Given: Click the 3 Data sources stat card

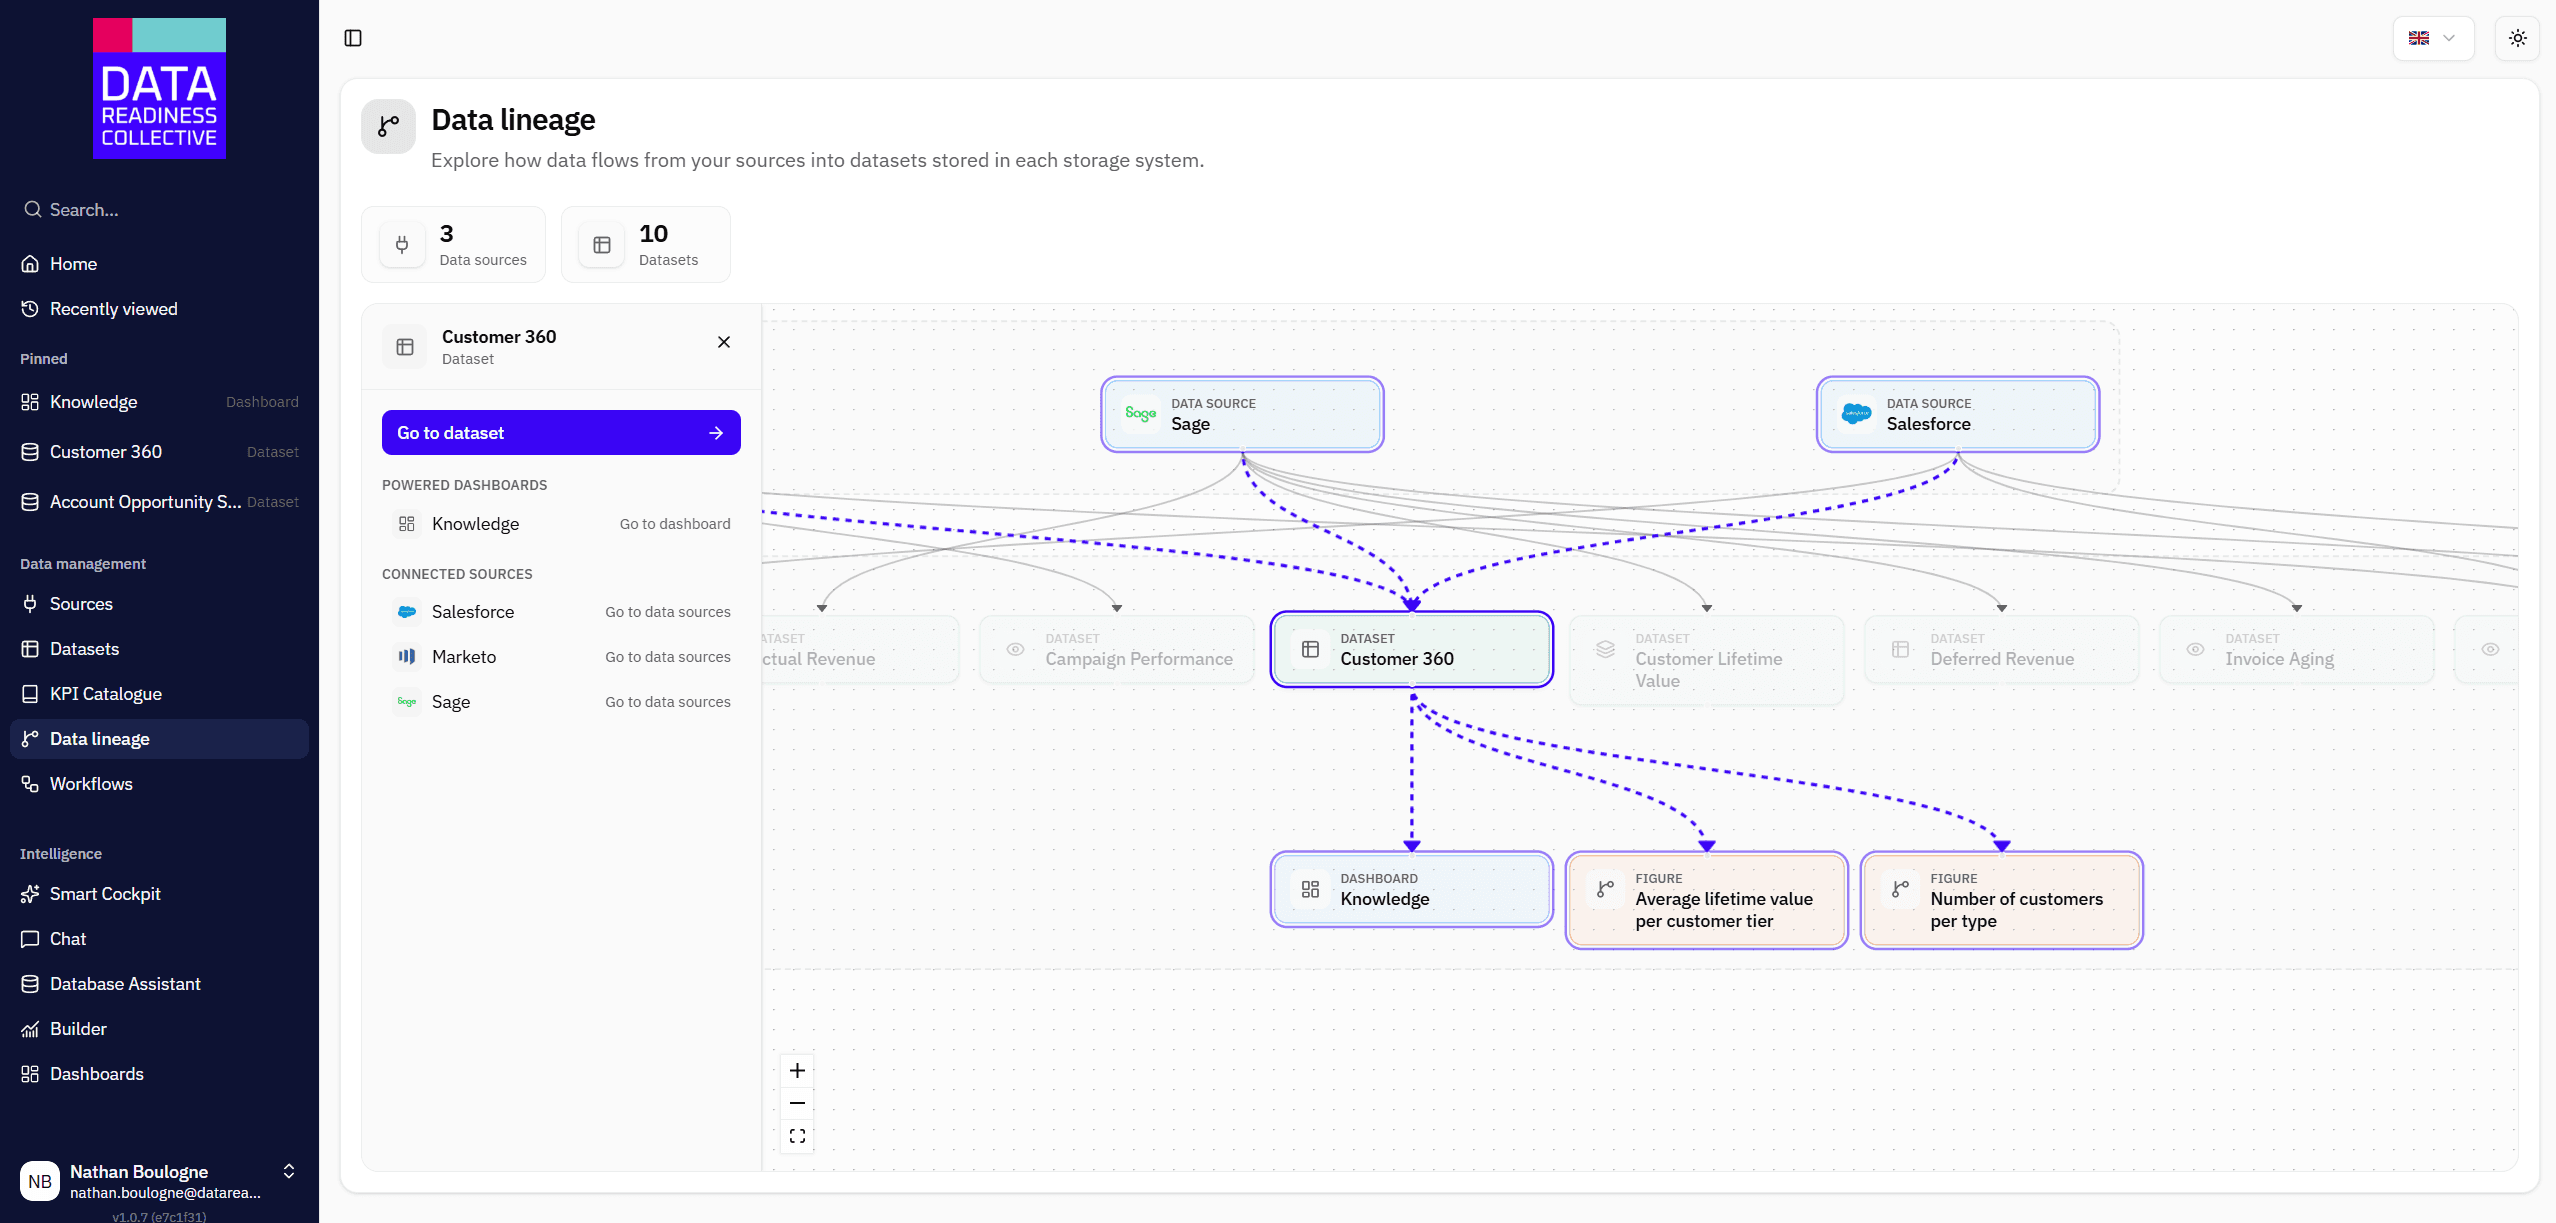Looking at the screenshot, I should pyautogui.click(x=453, y=245).
